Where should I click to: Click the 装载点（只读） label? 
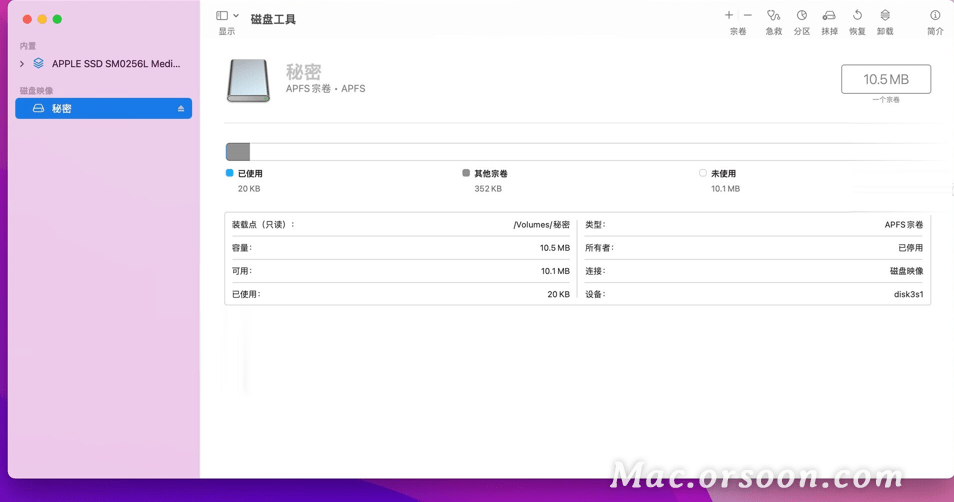263,225
